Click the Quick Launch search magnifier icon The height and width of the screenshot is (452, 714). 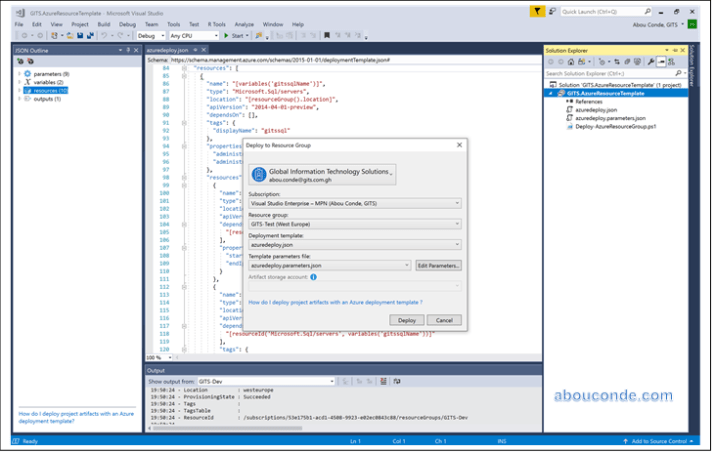click(645, 10)
